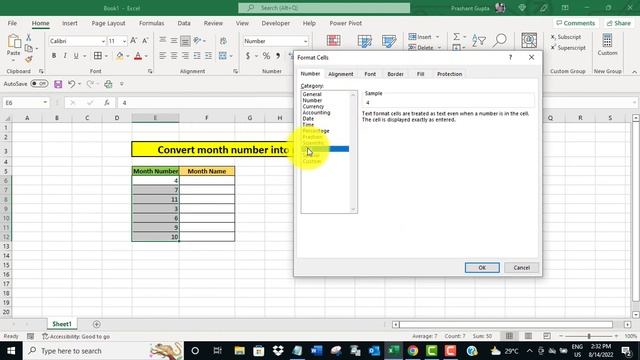
Task: Open the Formulas ribbon tab
Action: (151, 23)
